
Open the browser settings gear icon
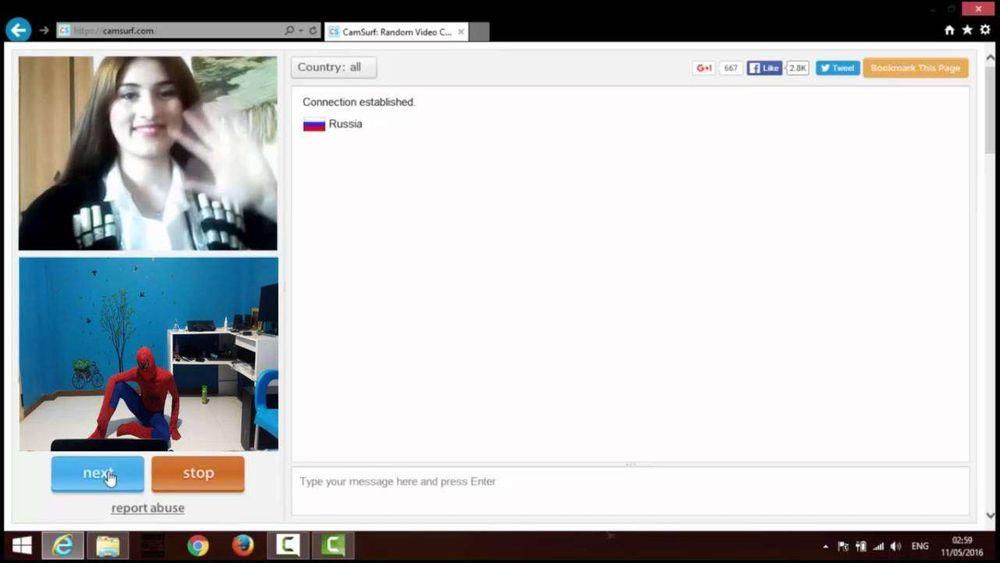[x=985, y=30]
